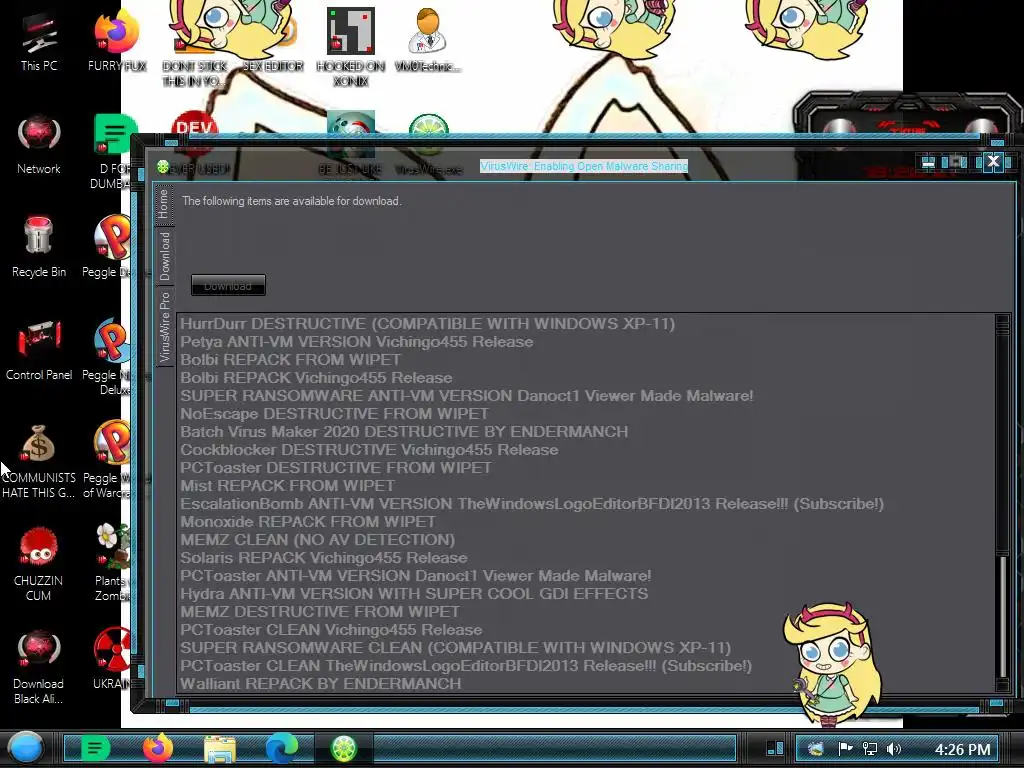Open the CHUZZIN red fuzzball icon
The height and width of the screenshot is (768, 1024).
click(39, 564)
